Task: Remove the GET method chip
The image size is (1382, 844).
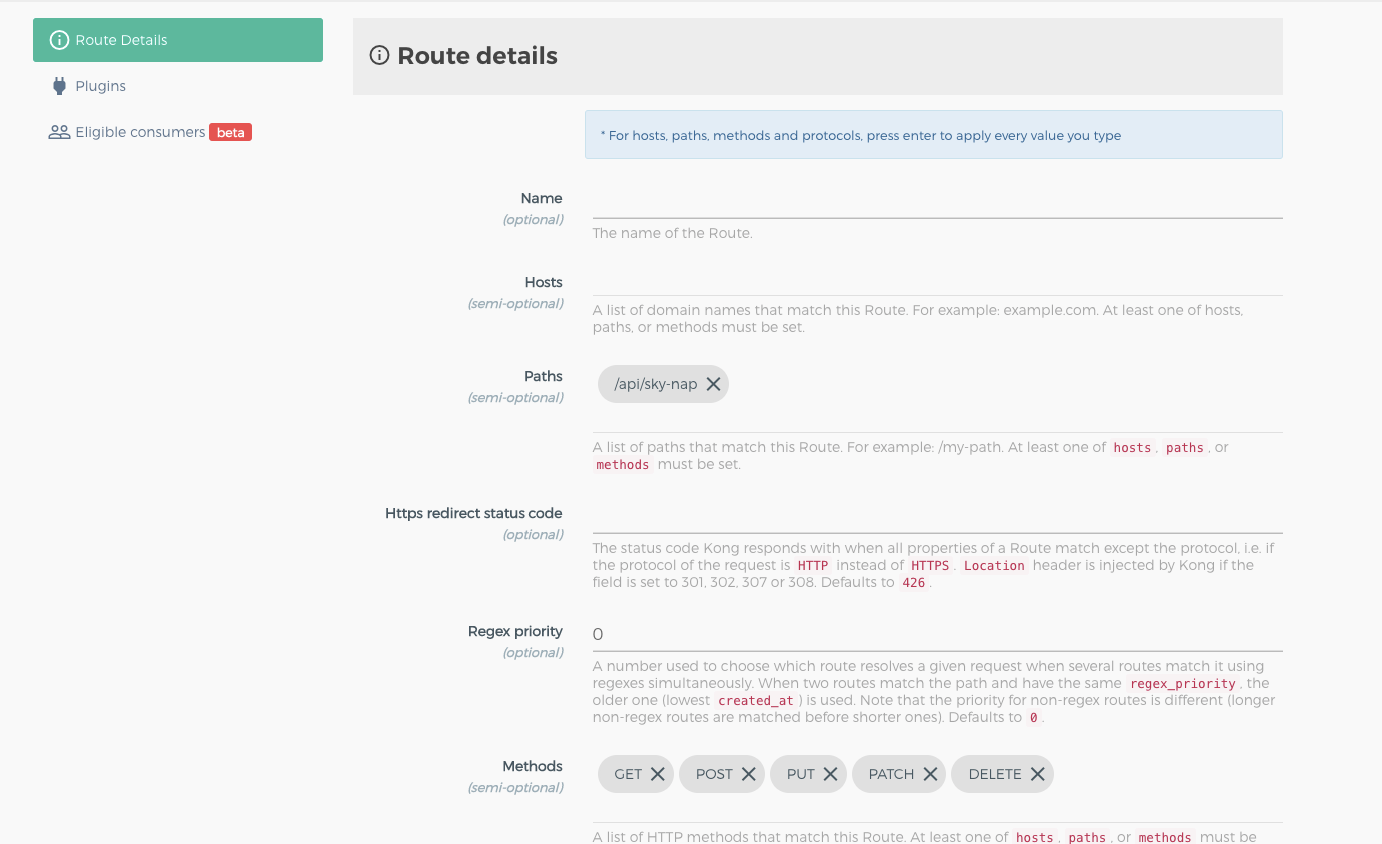Action: 657,774
